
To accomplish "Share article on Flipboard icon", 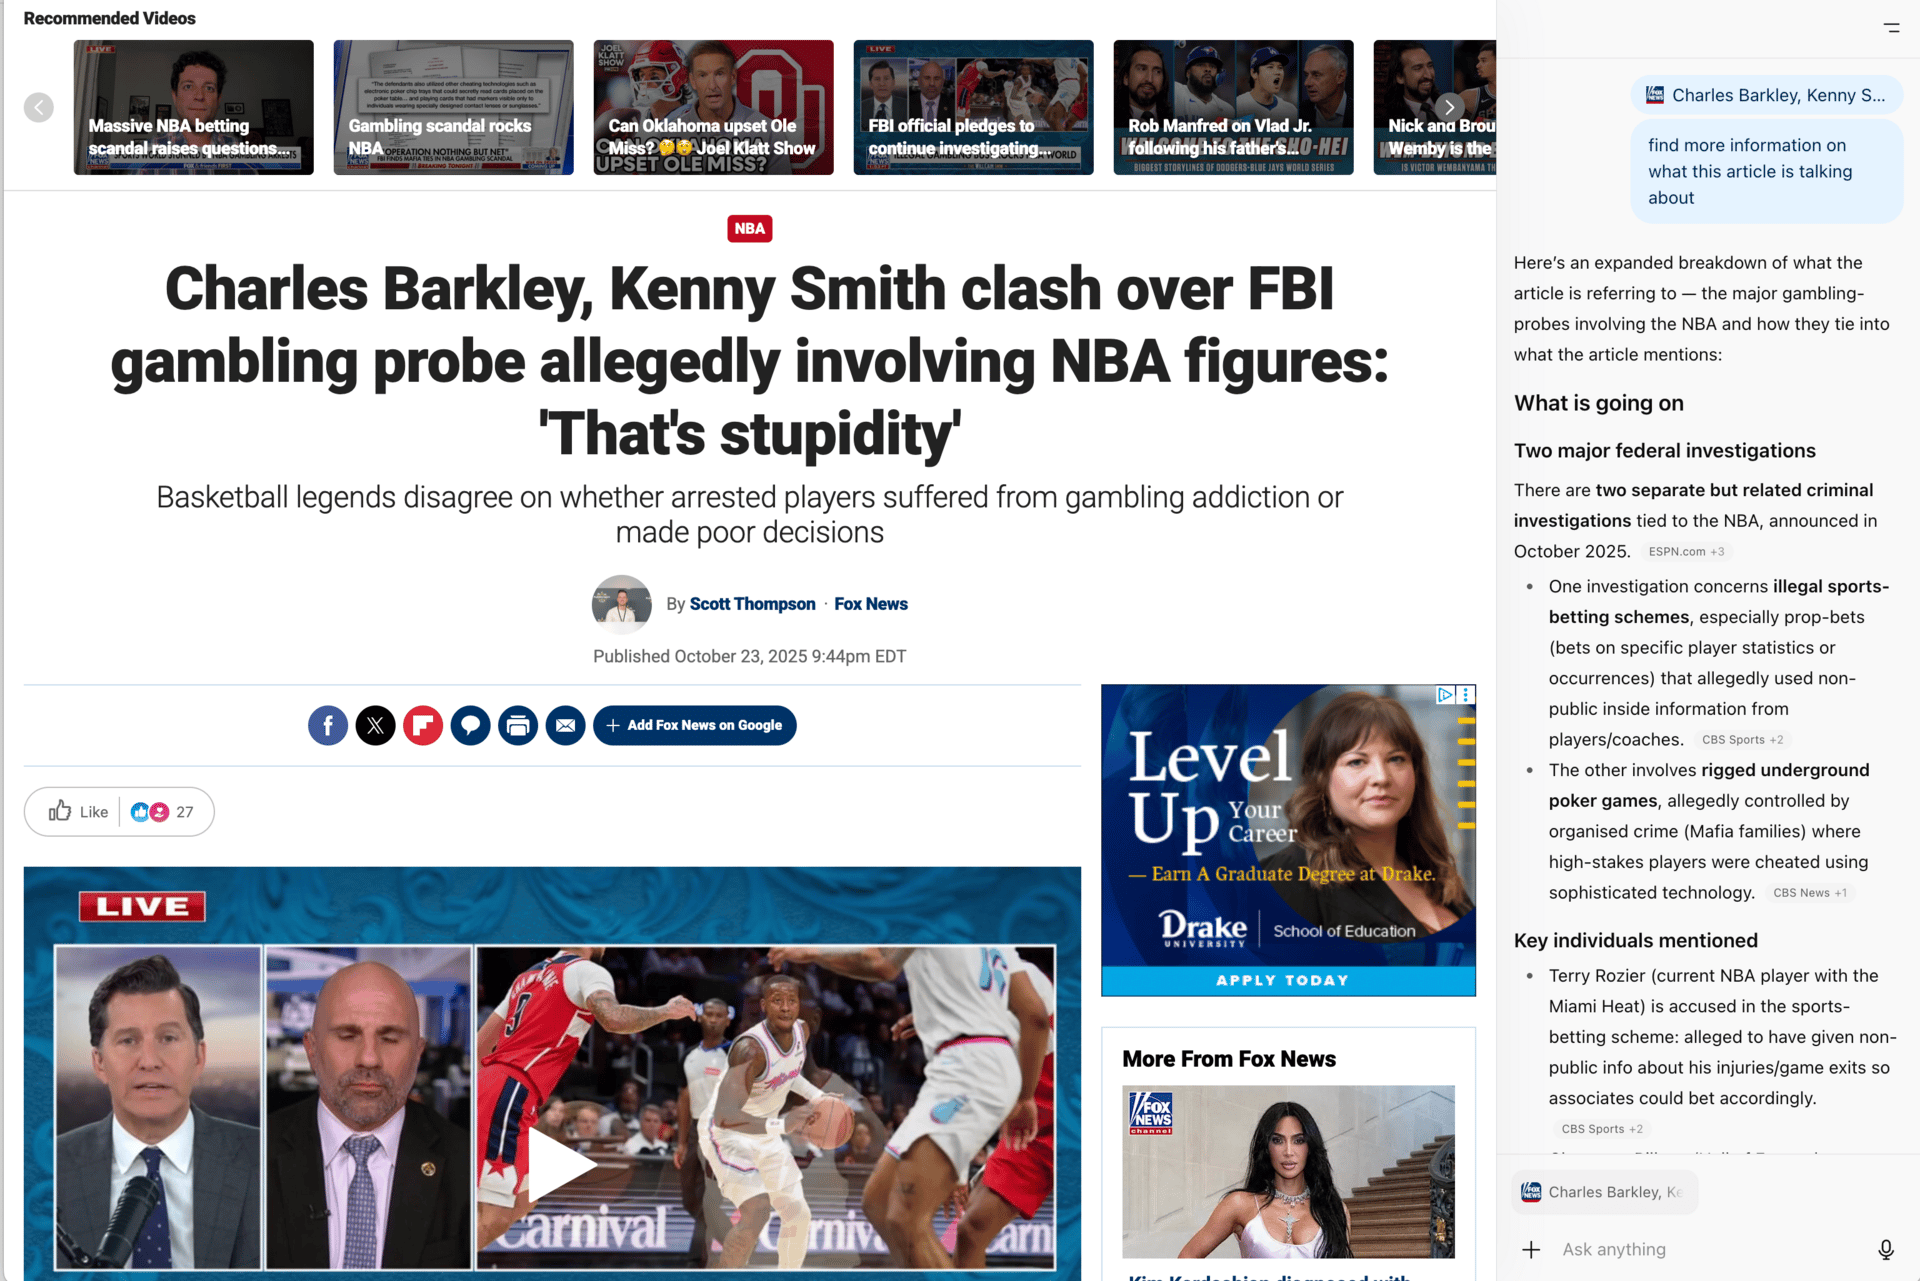I will pyautogui.click(x=423, y=725).
